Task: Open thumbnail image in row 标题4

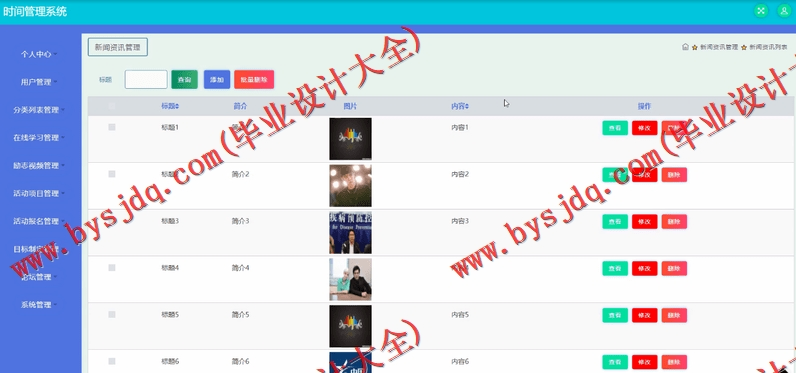Action: click(350, 280)
